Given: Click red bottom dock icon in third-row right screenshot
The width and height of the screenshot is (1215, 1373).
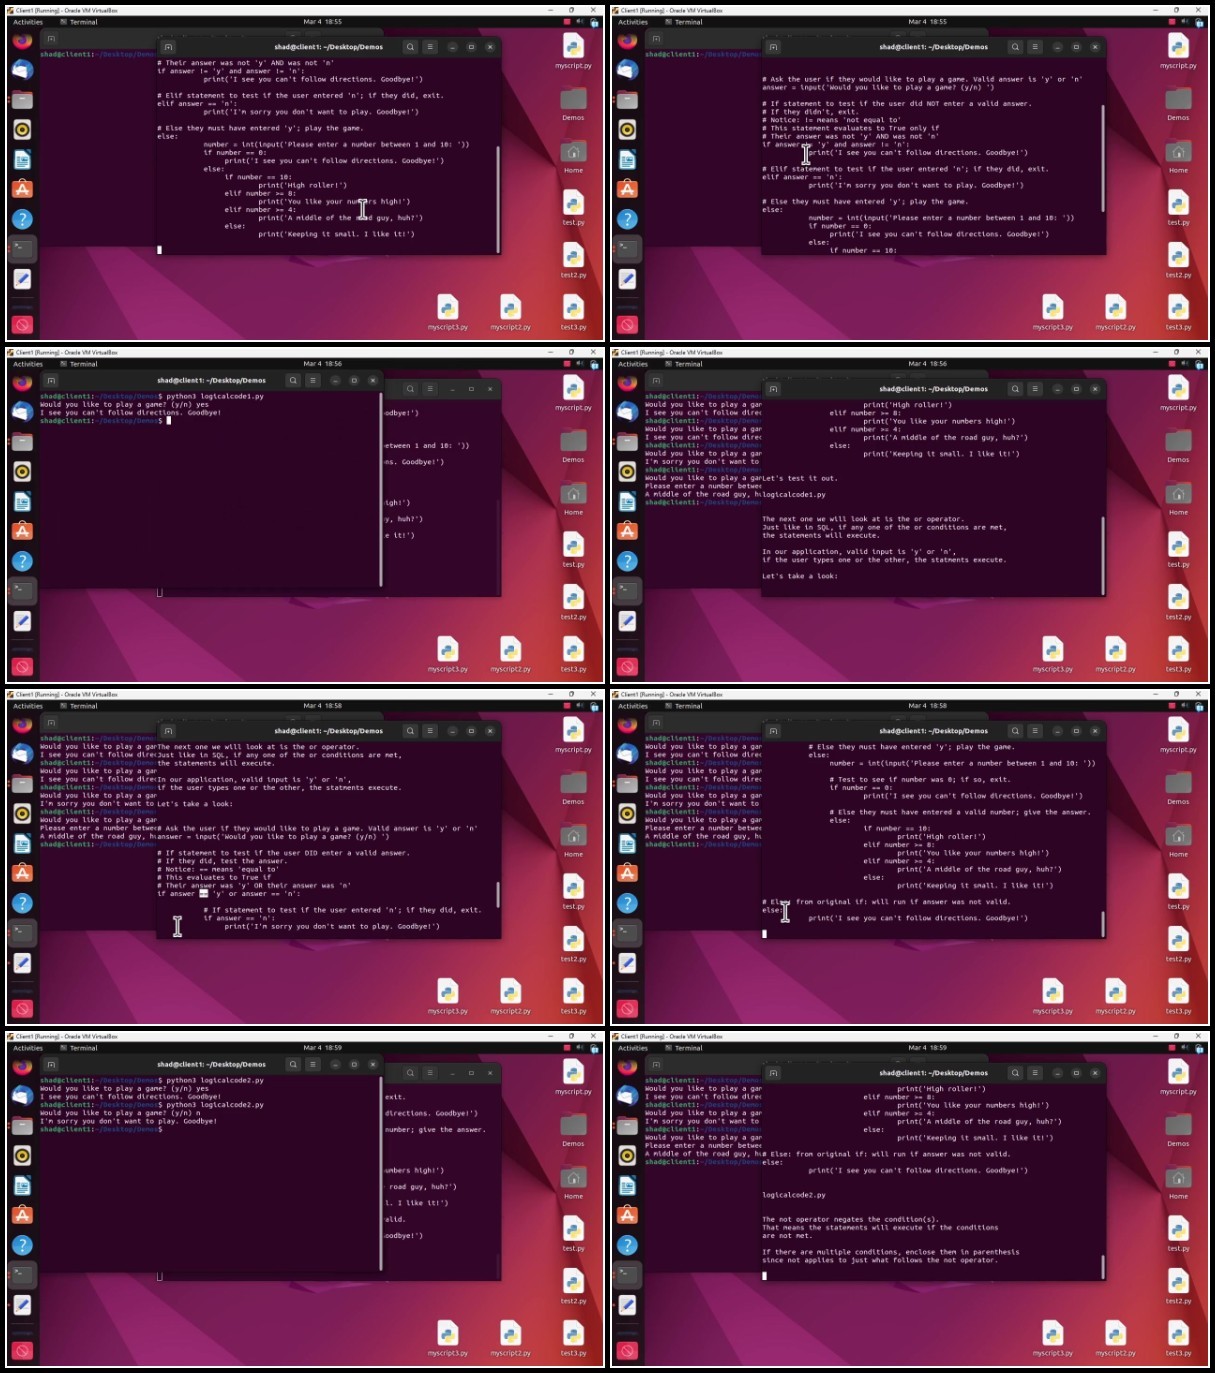Looking at the screenshot, I should coord(627,1009).
